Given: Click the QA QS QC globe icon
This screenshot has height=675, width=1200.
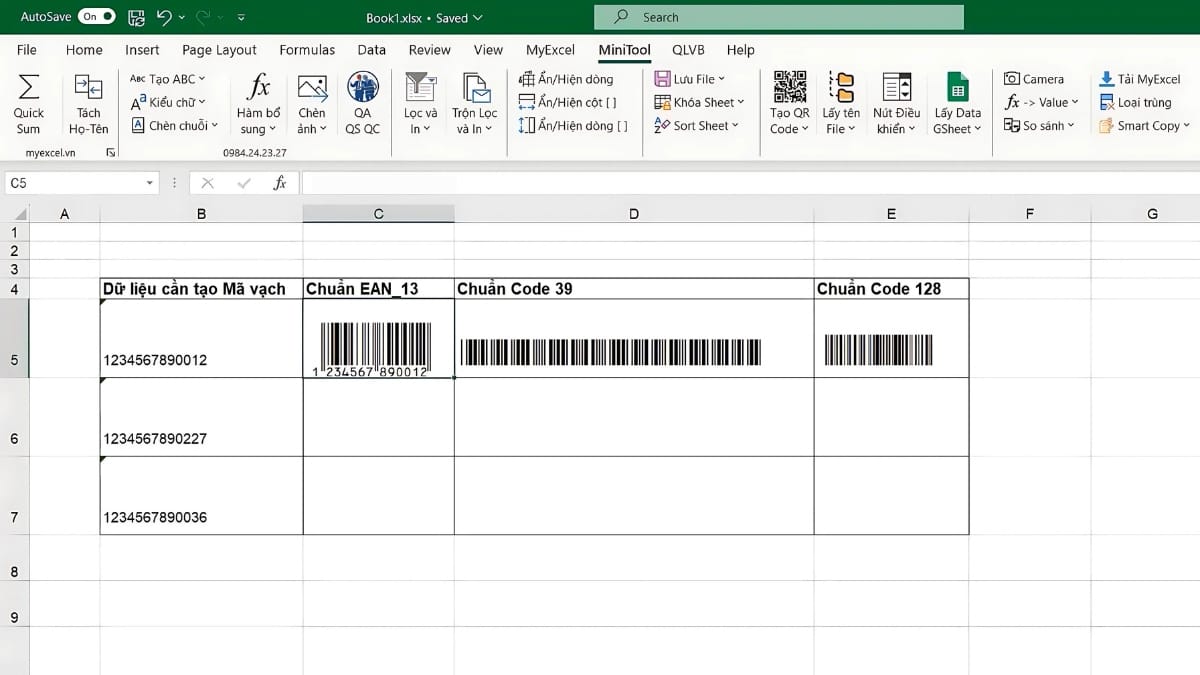Looking at the screenshot, I should click(x=362, y=87).
